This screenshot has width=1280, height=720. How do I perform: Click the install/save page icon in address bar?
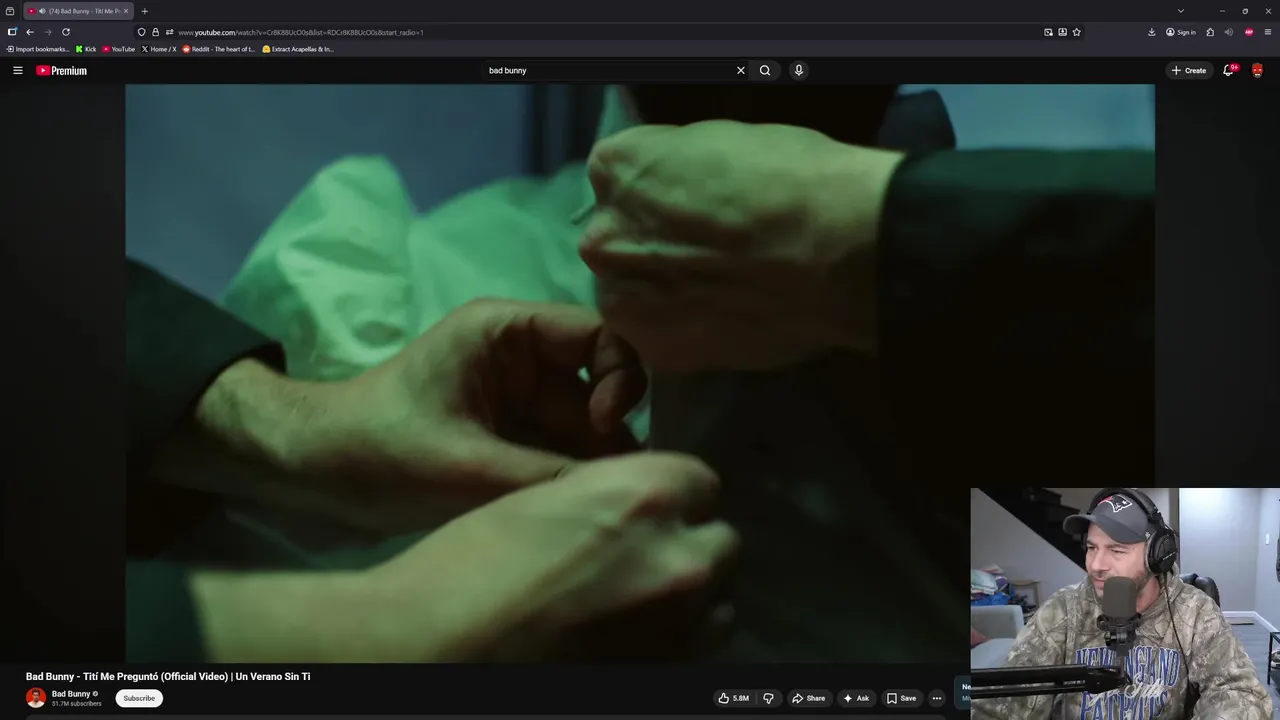pyautogui.click(x=1062, y=32)
